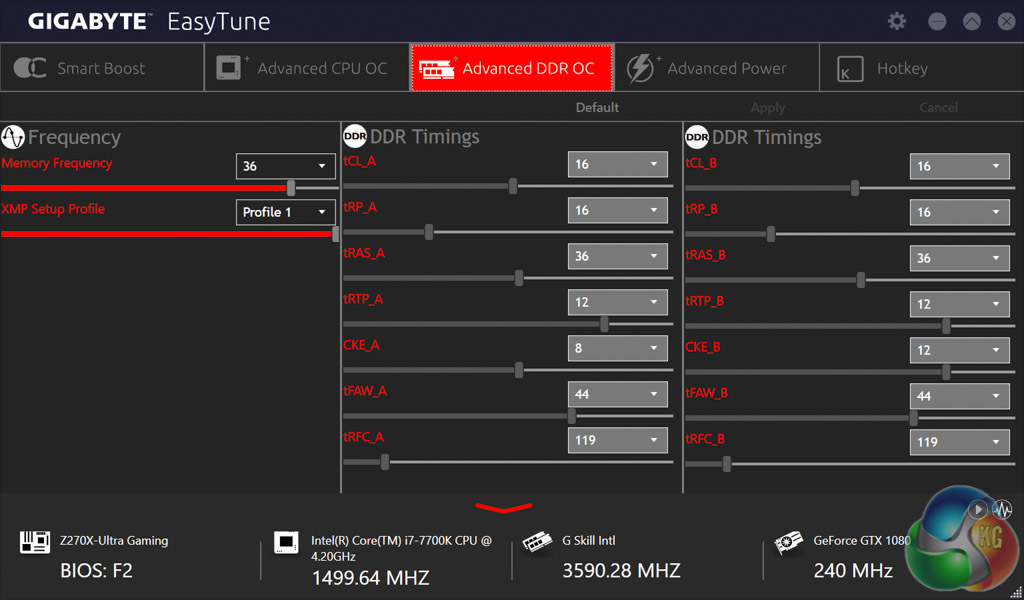Switch to the Smart Boost tab

pyautogui.click(x=102, y=67)
